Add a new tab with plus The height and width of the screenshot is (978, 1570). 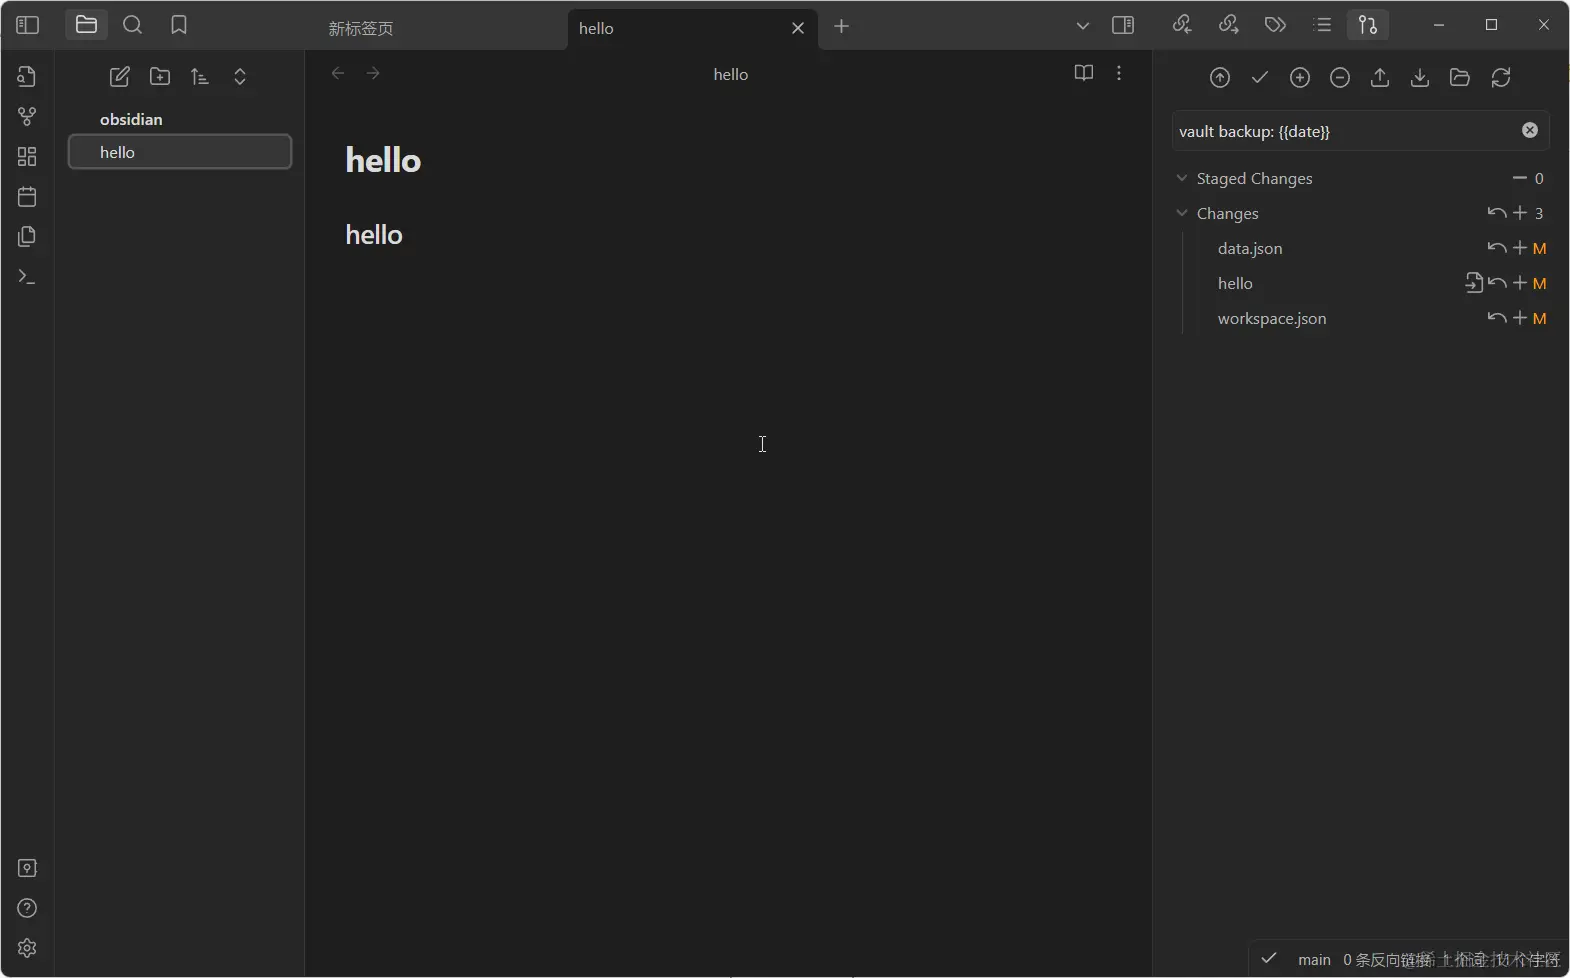click(x=842, y=26)
